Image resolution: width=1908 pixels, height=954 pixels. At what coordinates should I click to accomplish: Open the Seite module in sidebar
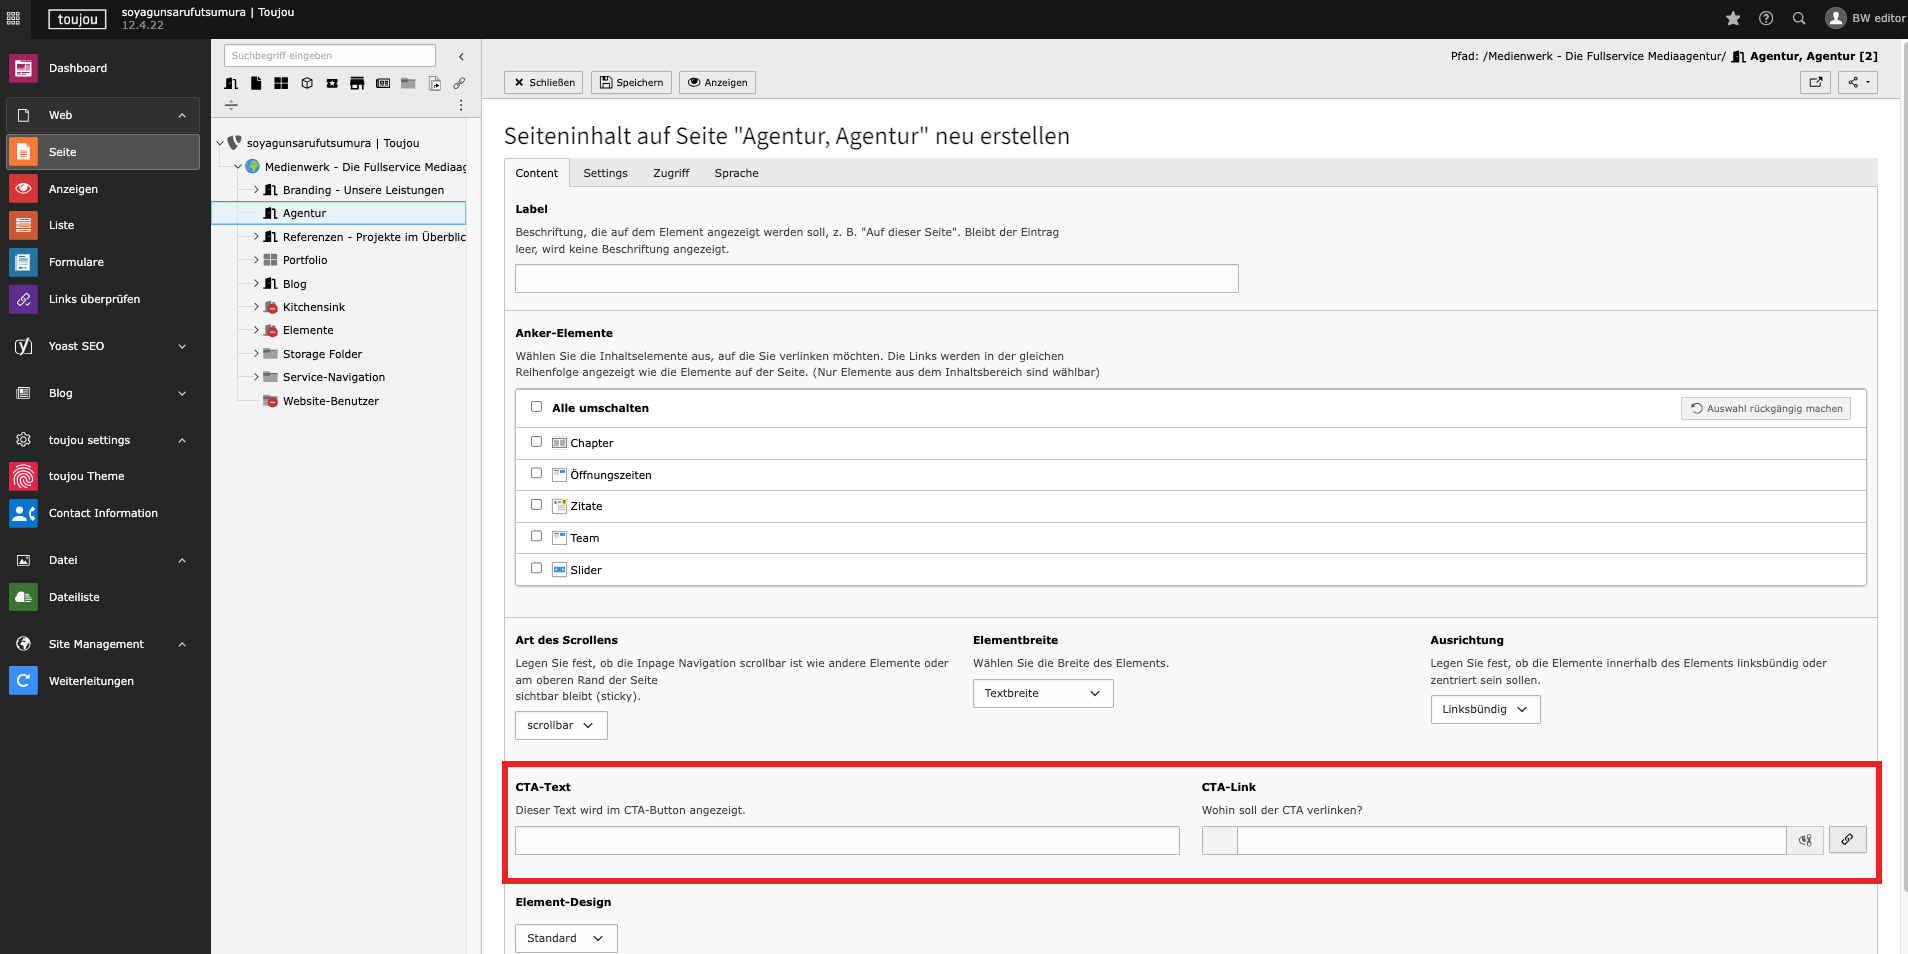click(x=103, y=152)
